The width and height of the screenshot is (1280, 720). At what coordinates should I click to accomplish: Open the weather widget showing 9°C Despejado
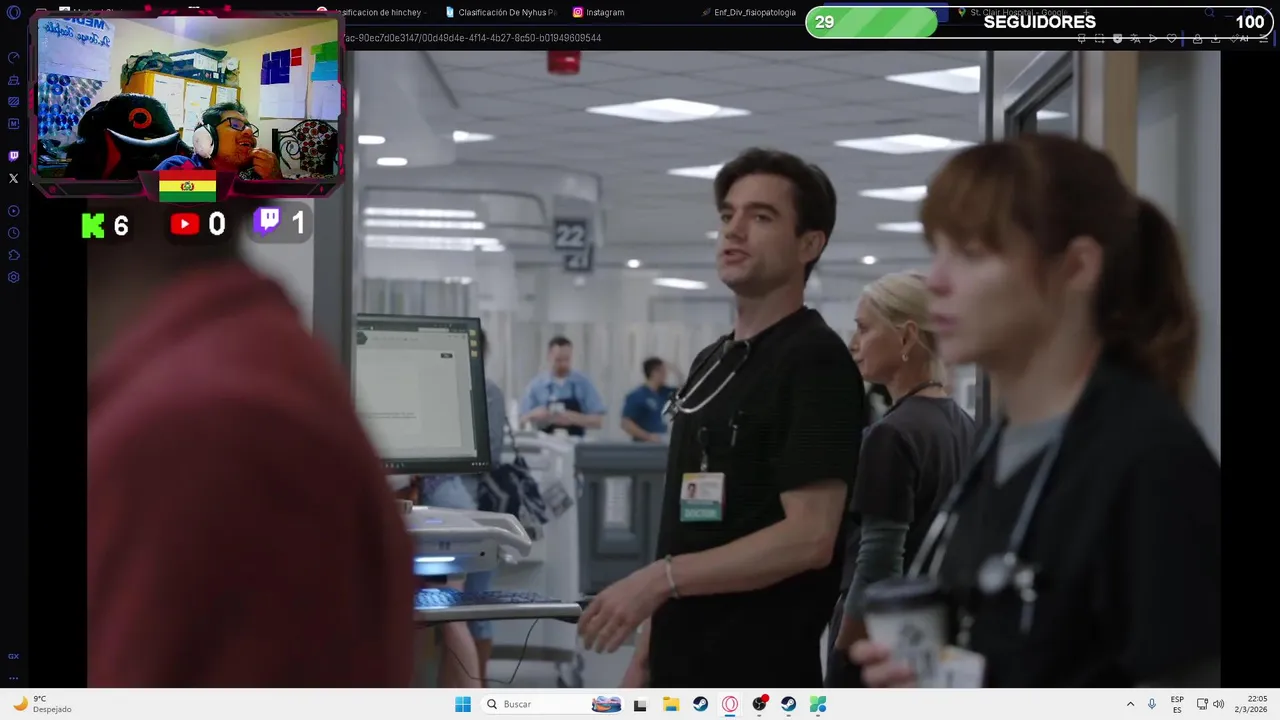tap(42, 704)
